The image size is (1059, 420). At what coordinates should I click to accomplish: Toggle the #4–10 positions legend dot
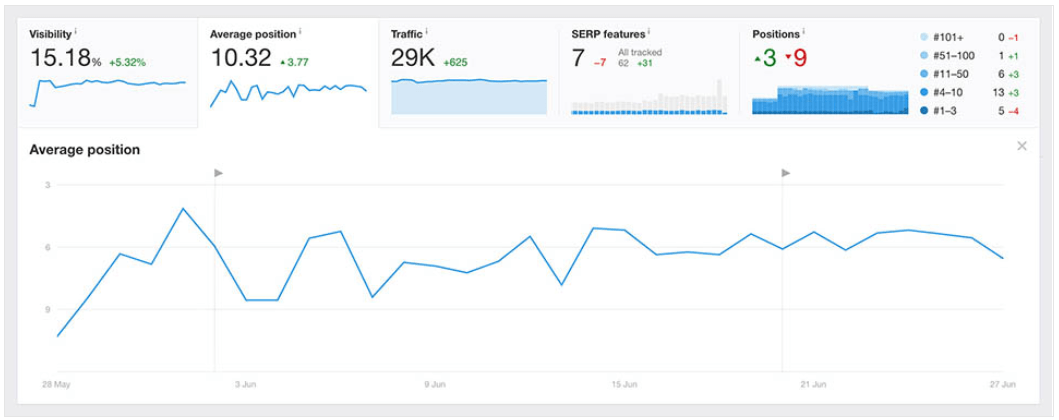click(924, 92)
